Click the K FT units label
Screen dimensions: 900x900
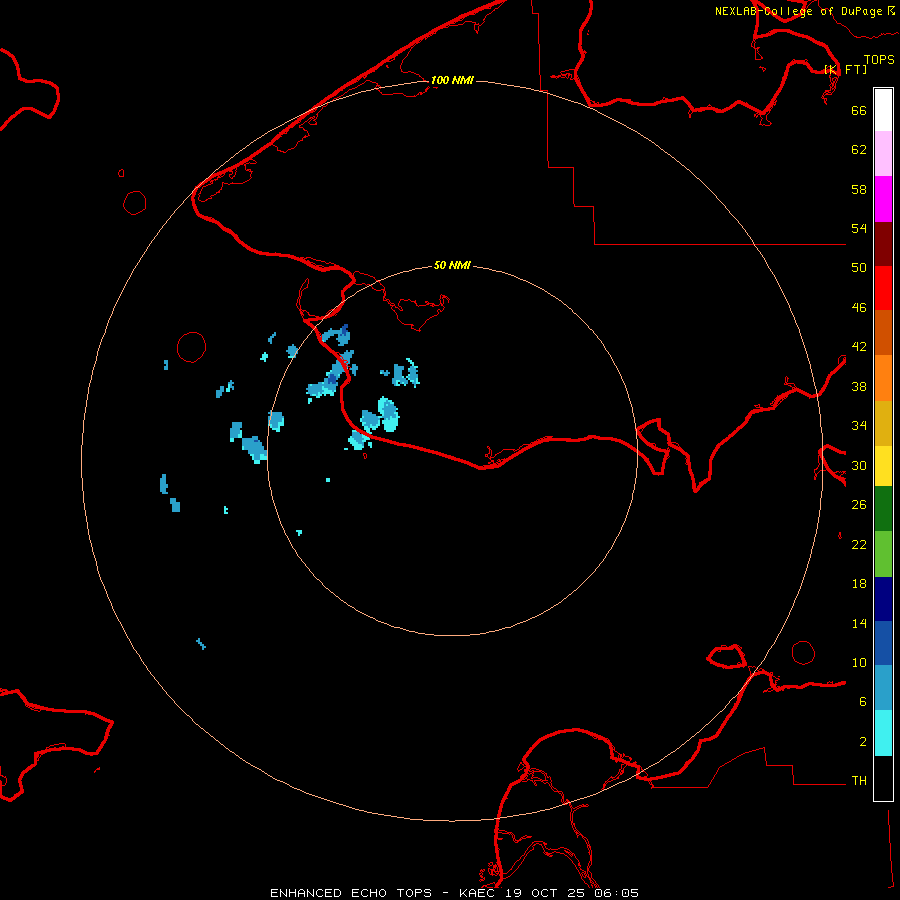(x=845, y=69)
